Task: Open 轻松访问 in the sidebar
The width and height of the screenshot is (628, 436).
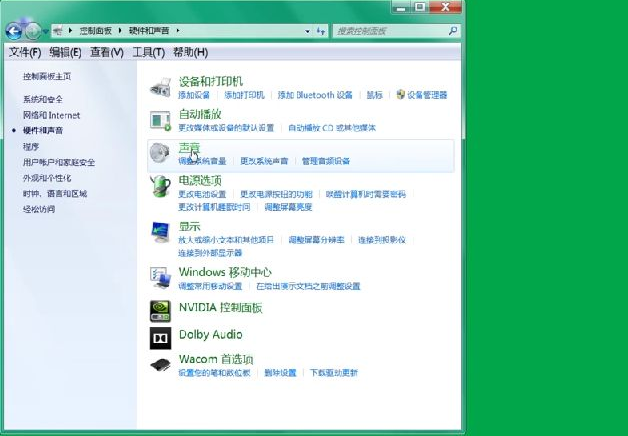Action: tap(39, 209)
